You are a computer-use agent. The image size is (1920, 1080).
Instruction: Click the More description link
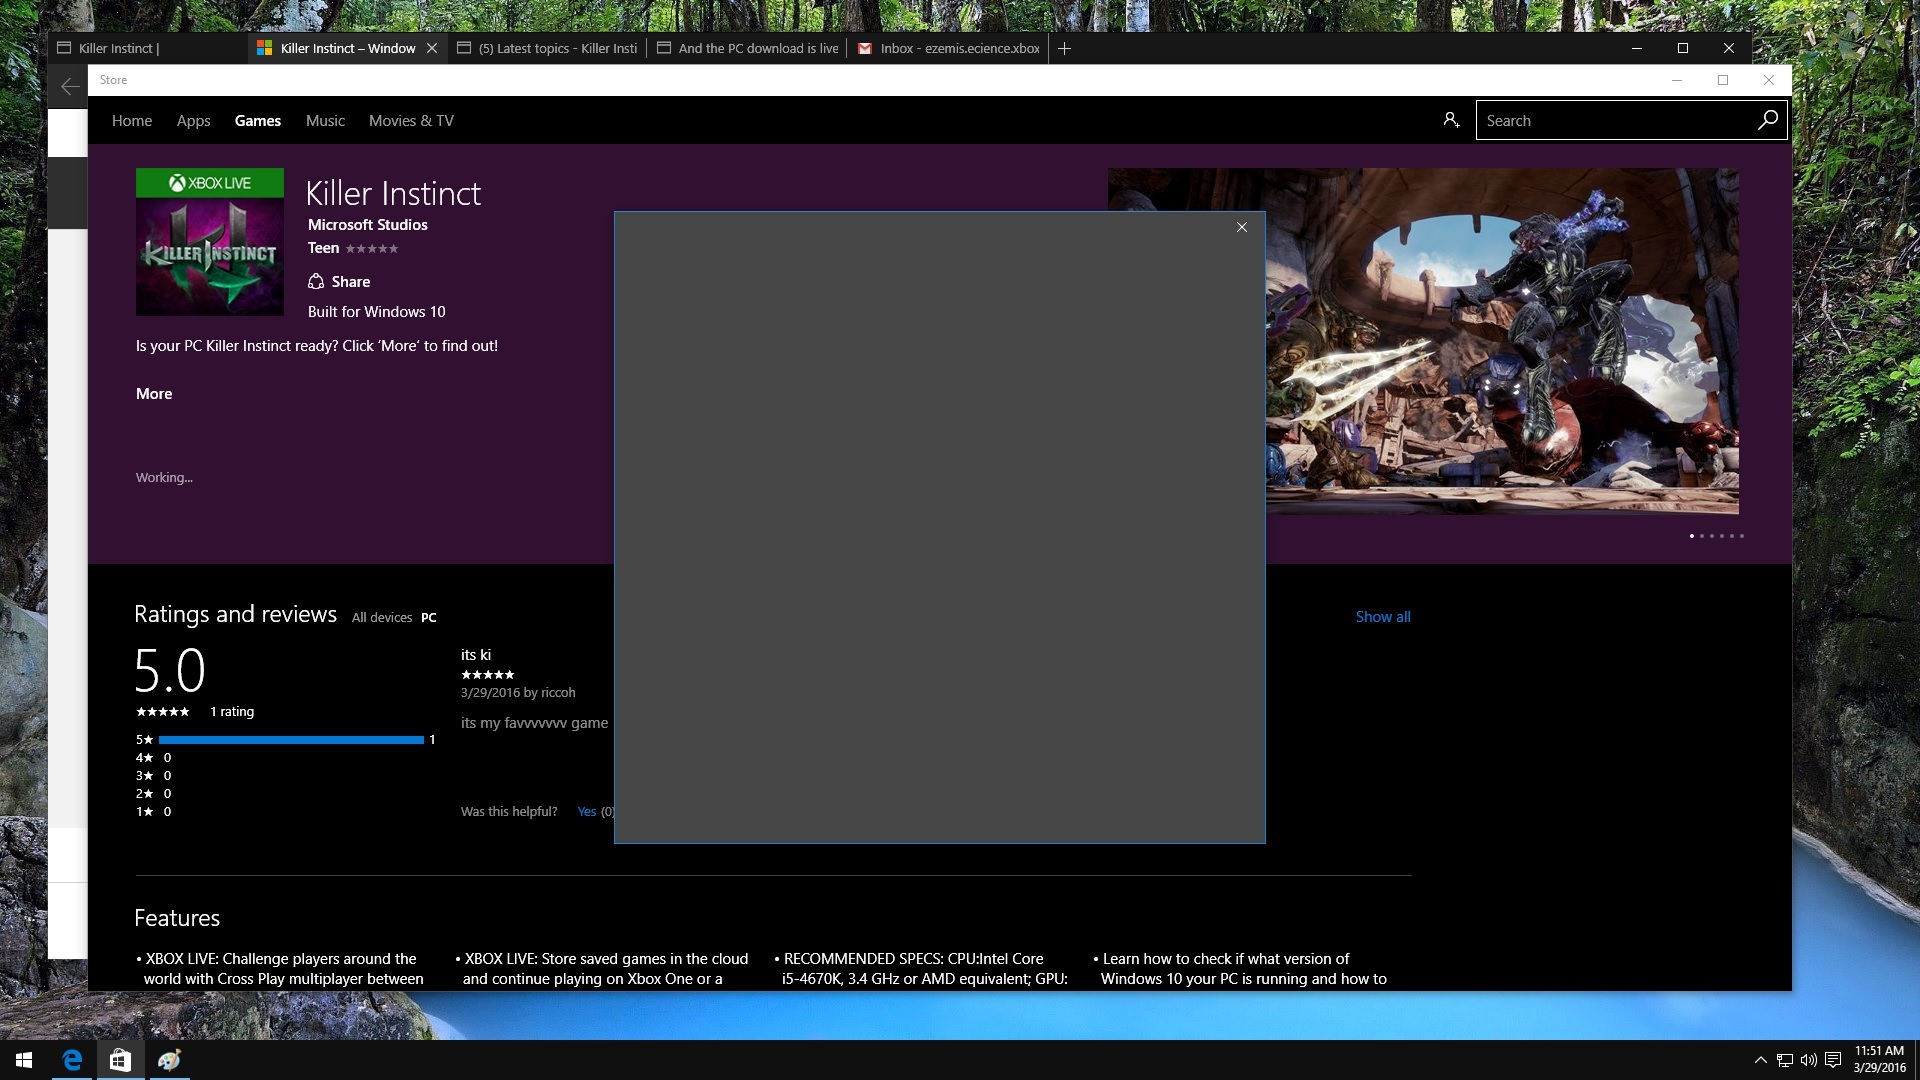click(x=154, y=393)
